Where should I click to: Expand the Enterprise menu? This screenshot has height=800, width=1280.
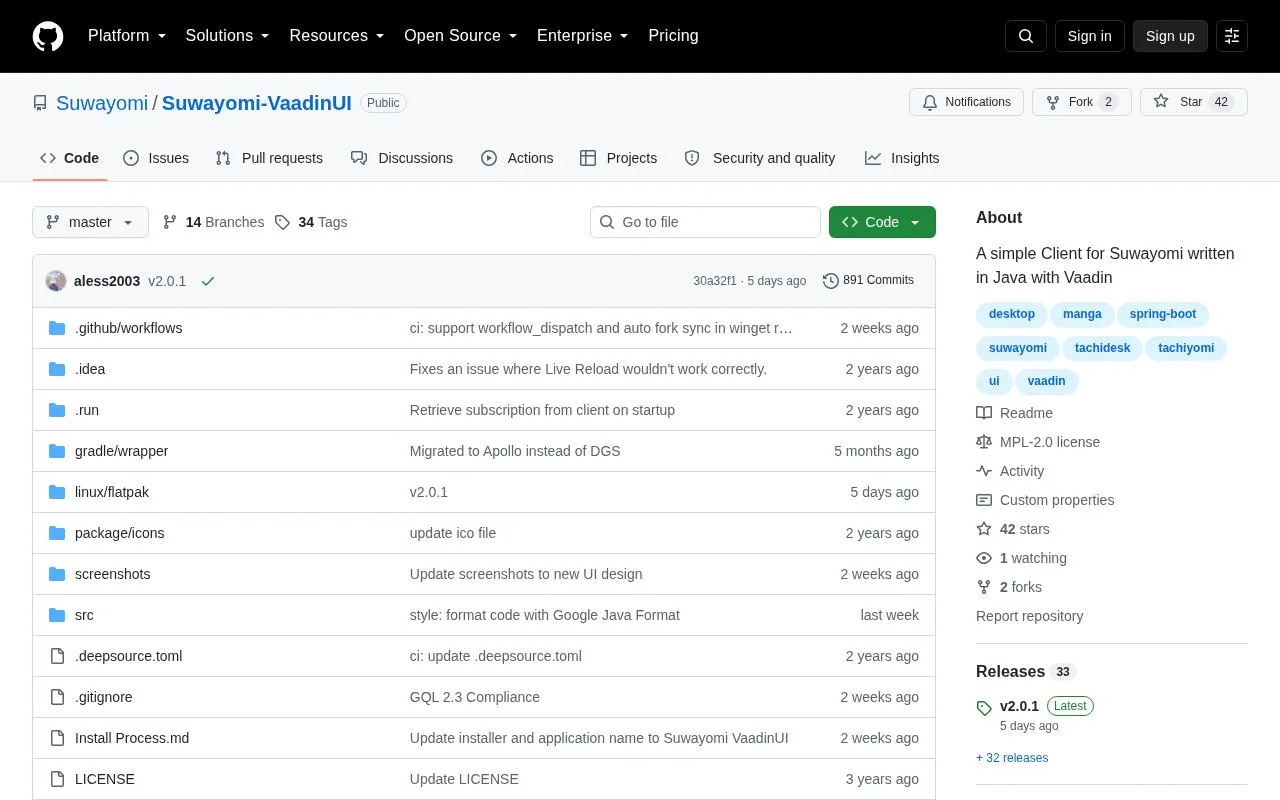pos(583,36)
